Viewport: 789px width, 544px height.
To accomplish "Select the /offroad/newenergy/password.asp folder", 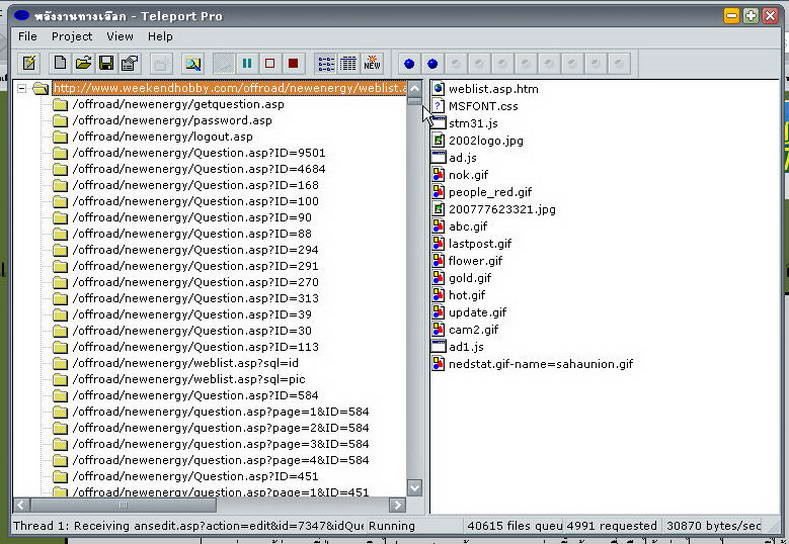I will click(172, 121).
